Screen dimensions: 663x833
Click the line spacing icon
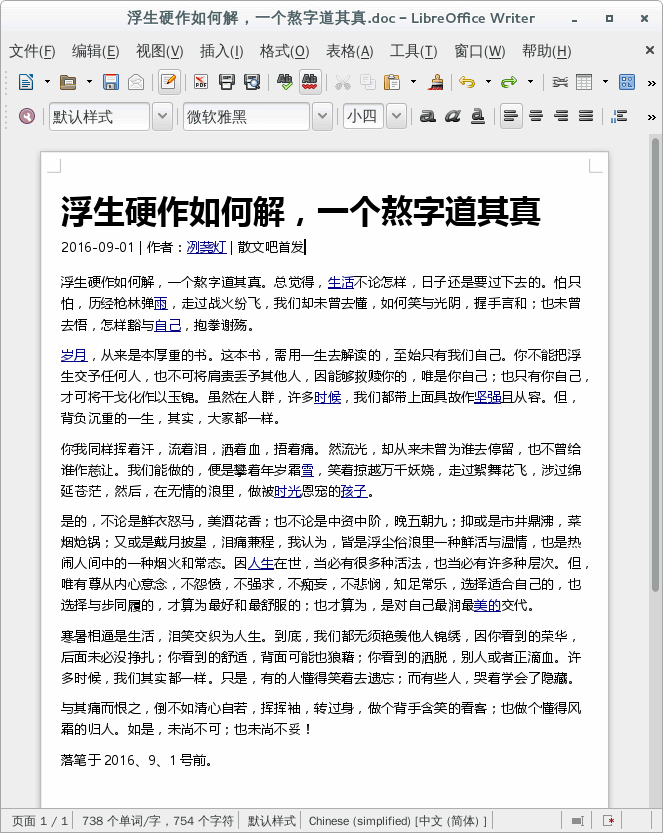coord(619,116)
